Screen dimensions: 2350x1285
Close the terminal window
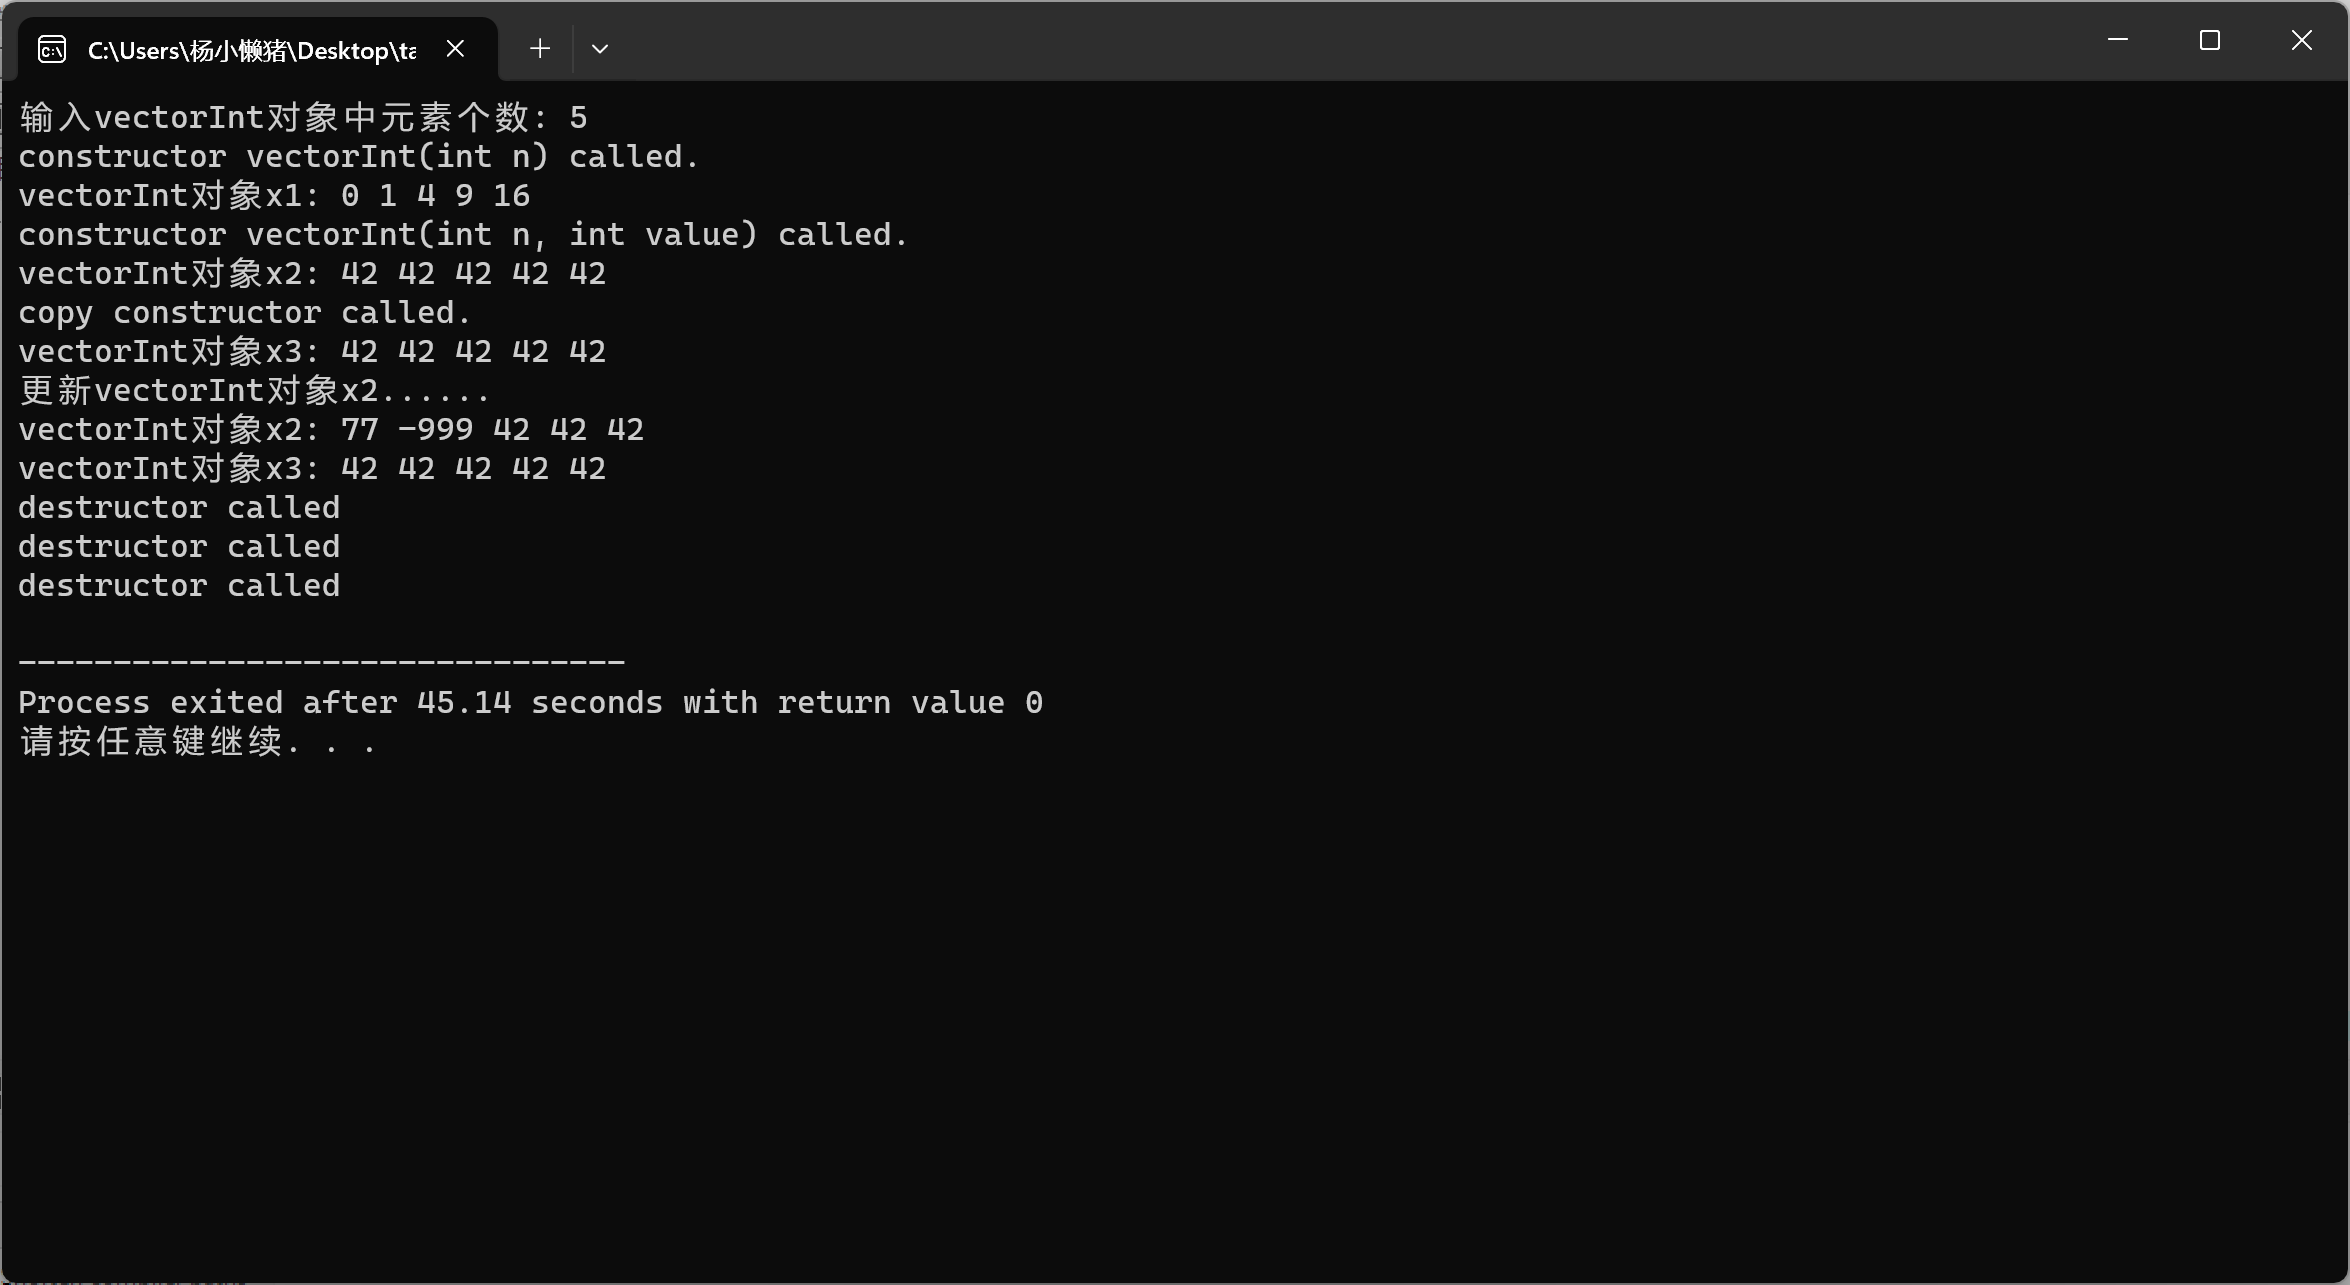(2302, 40)
